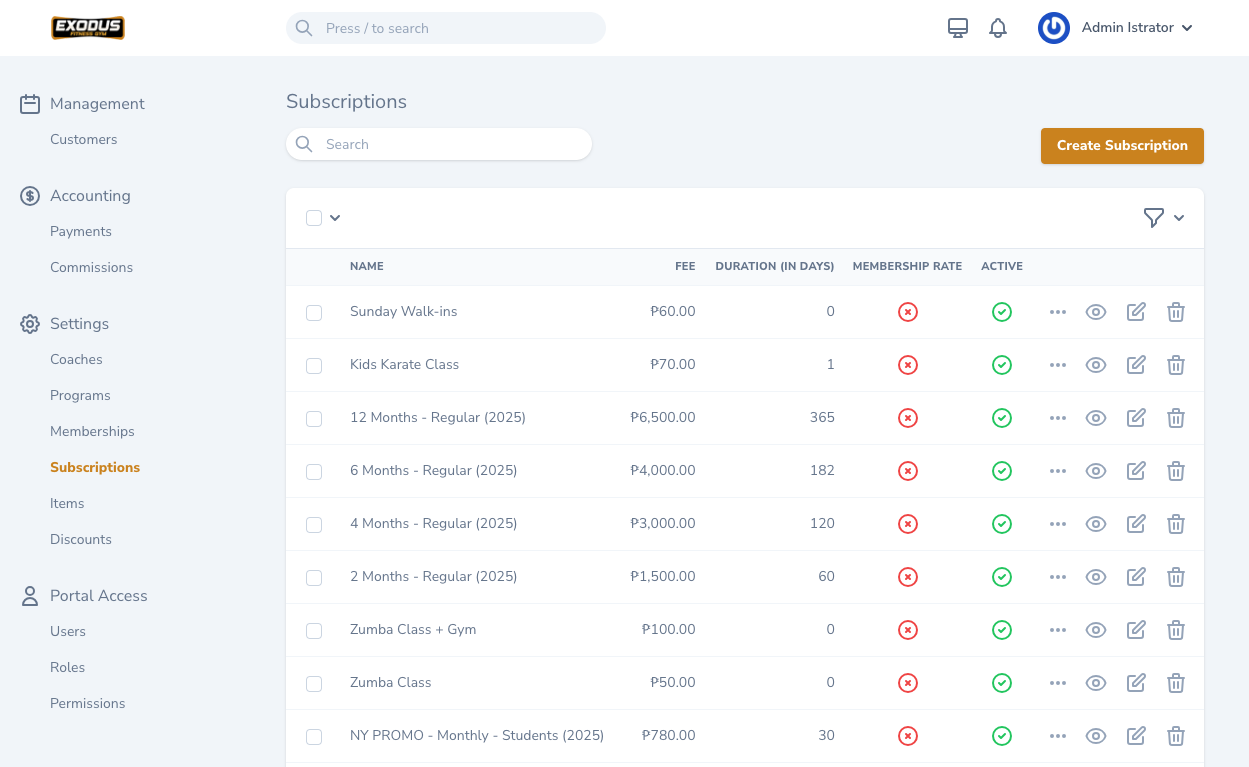The height and width of the screenshot is (767, 1249).
Task: Open actions menu for 6 Months - Regular
Action: coord(1058,471)
